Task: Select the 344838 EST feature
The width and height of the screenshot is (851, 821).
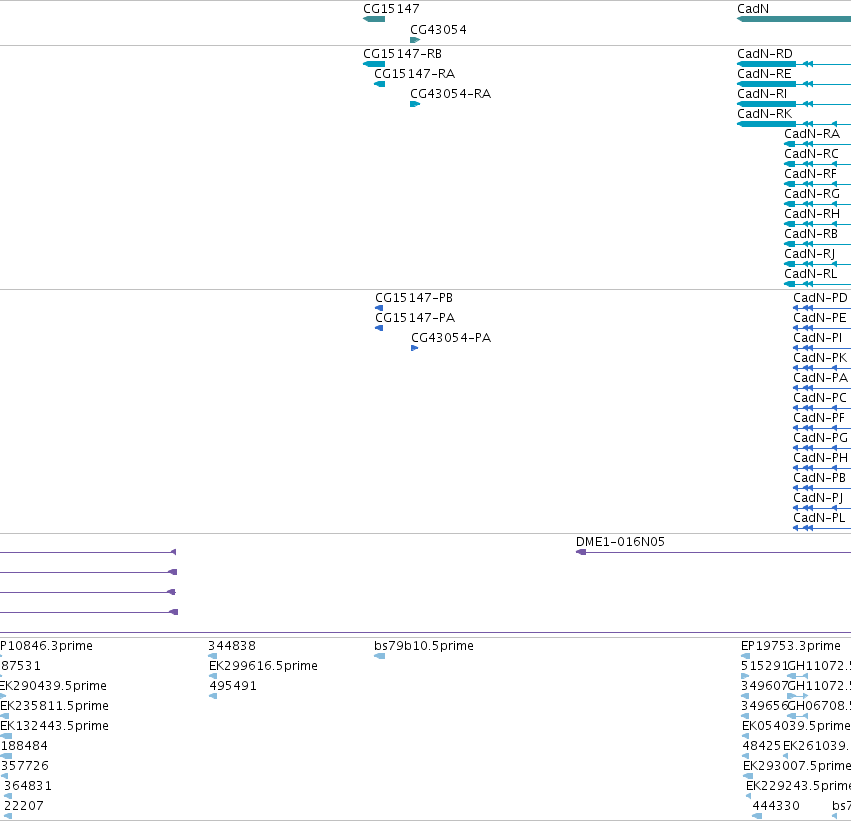Action: [213, 656]
